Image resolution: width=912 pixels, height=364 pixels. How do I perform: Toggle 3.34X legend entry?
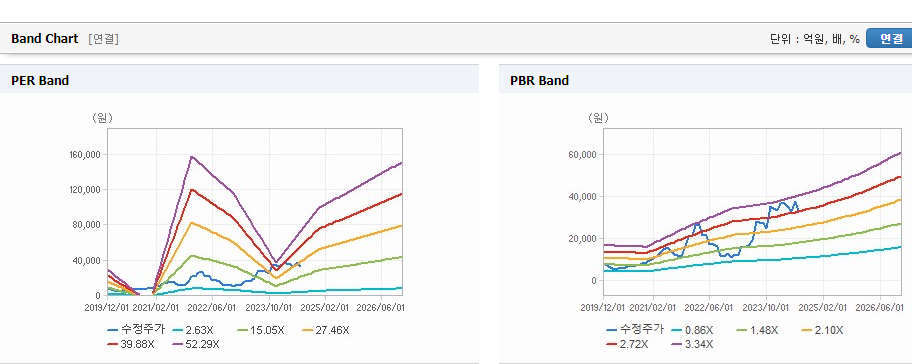click(692, 344)
